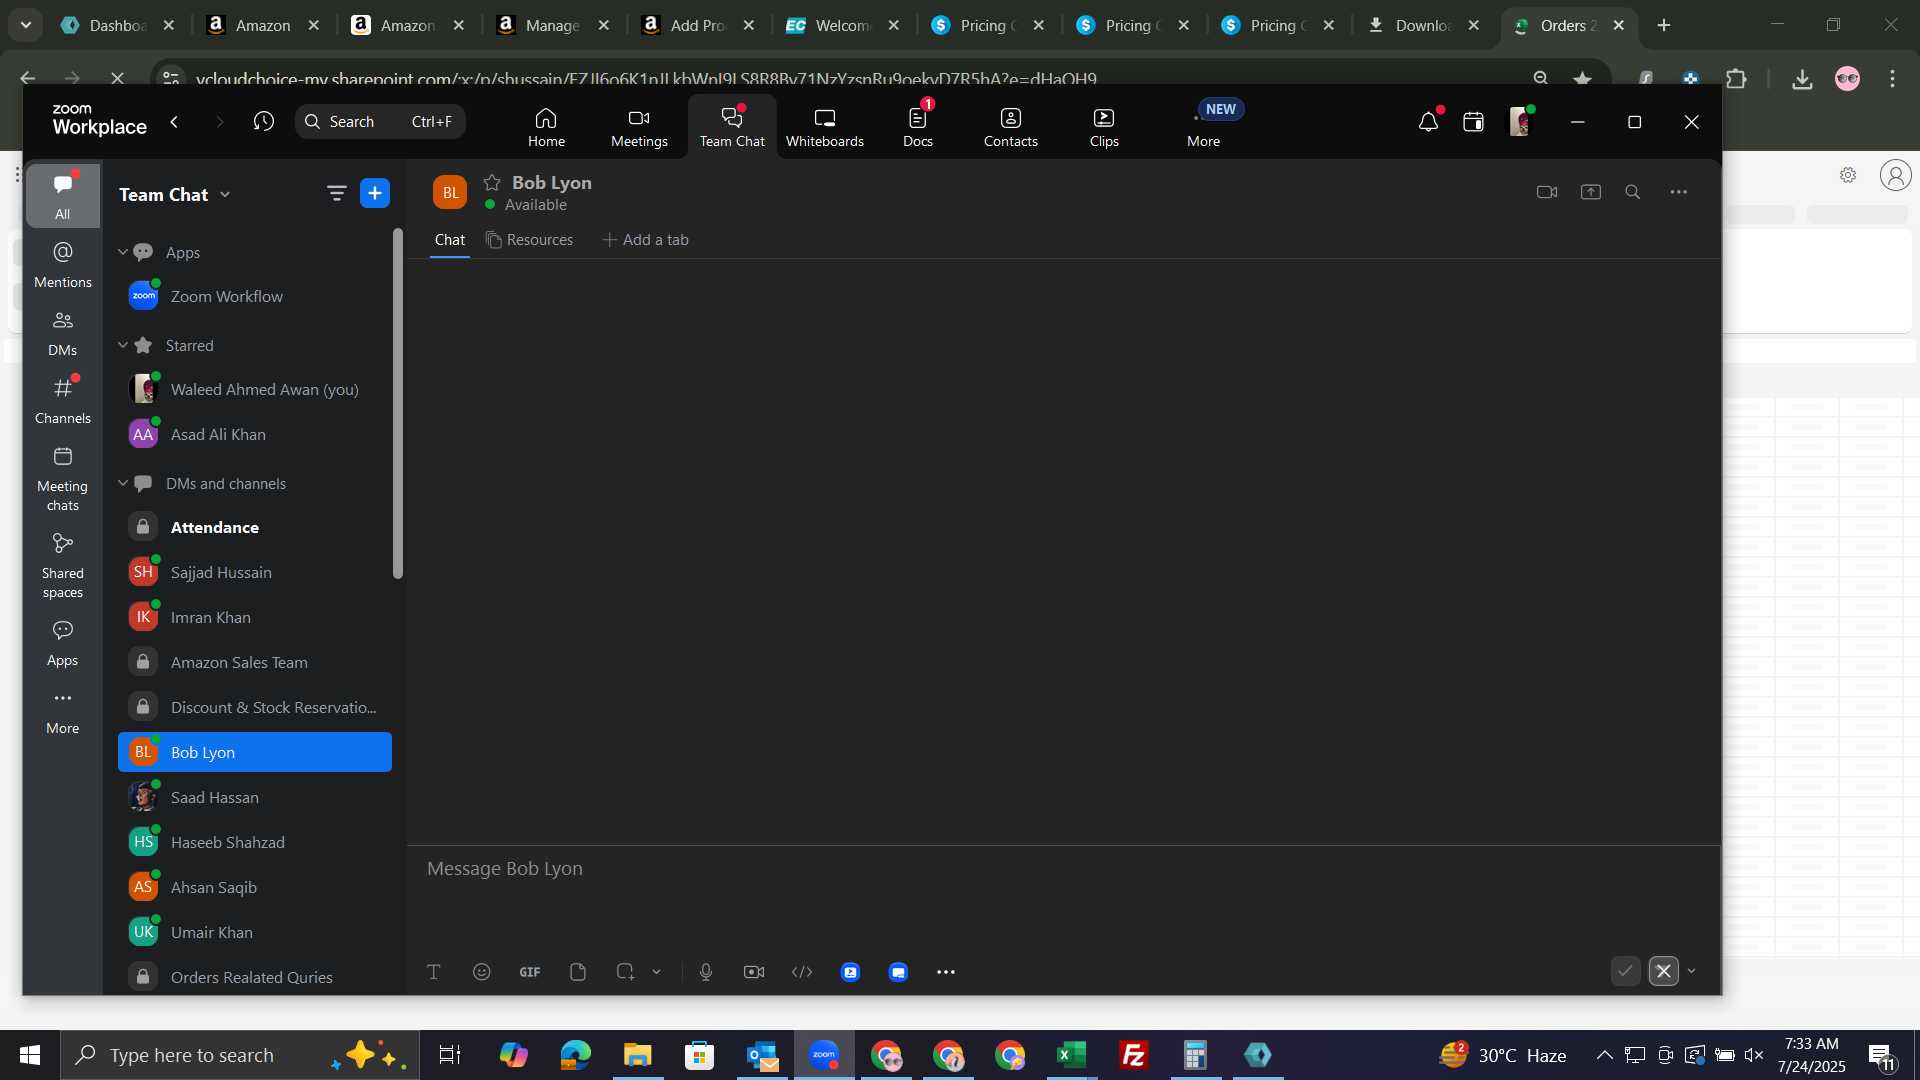Viewport: 1920px width, 1080px height.
Task: Insert a code snippet
Action: pyautogui.click(x=802, y=972)
